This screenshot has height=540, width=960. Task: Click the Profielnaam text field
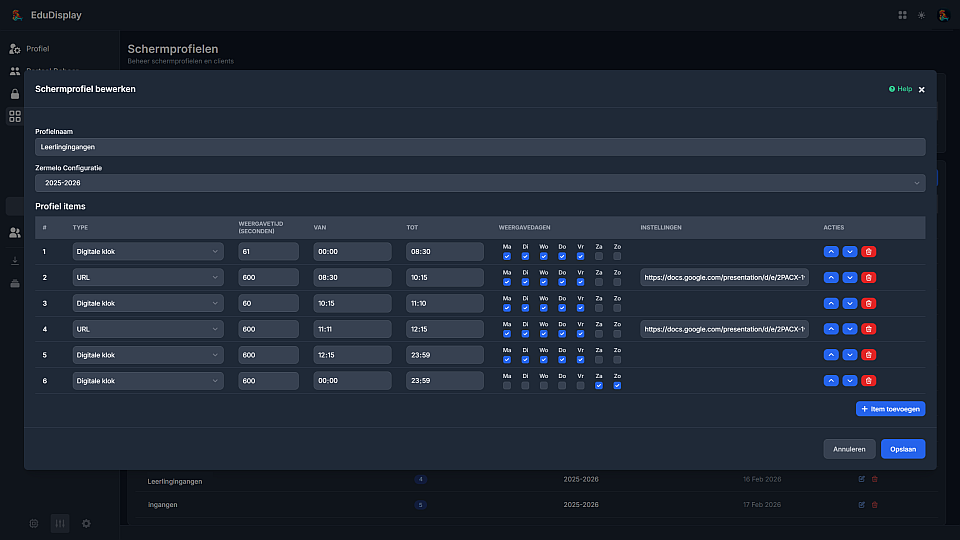tap(480, 147)
